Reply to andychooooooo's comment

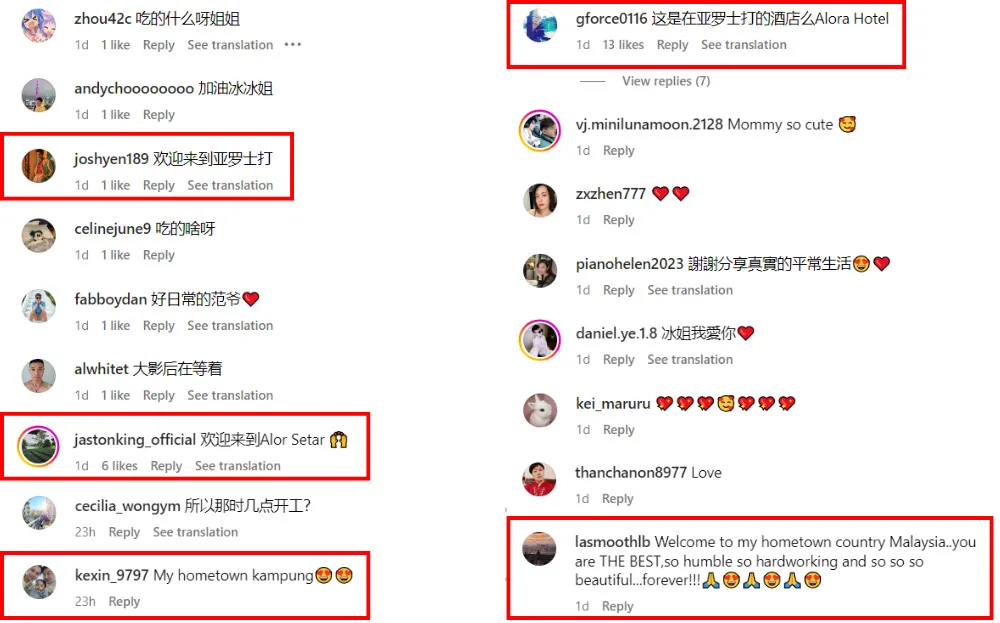pyautogui.click(x=159, y=115)
